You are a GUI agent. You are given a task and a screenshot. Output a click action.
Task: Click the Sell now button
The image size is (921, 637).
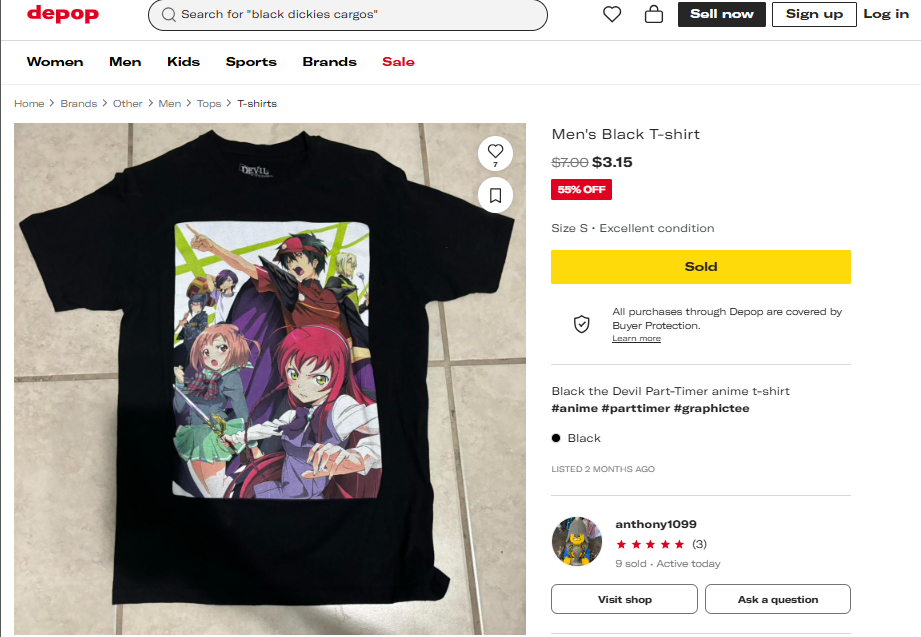[x=722, y=14]
